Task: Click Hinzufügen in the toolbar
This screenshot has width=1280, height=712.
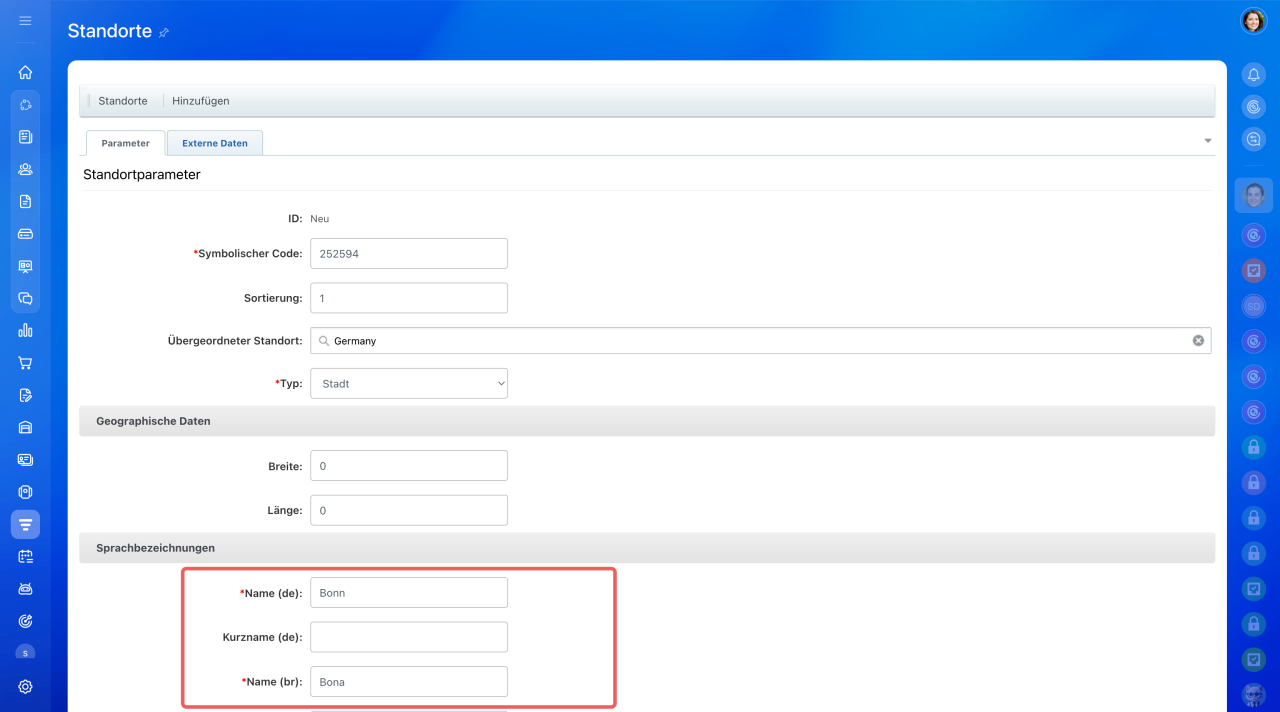Action: tap(201, 101)
